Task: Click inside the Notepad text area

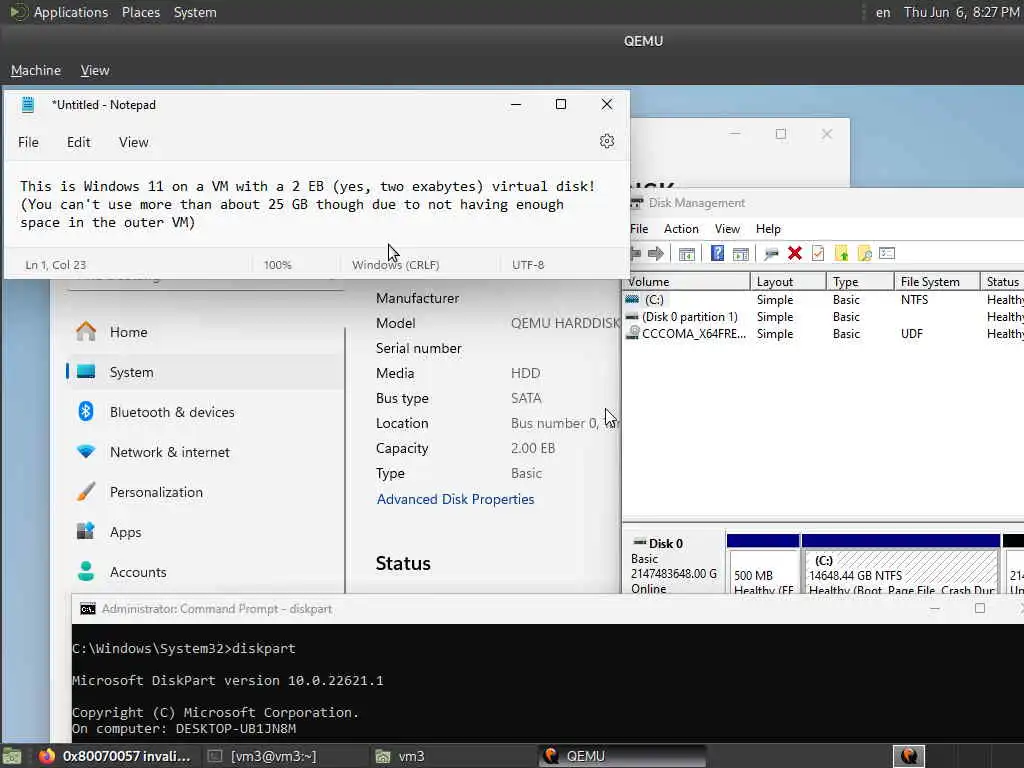Action: point(317,204)
